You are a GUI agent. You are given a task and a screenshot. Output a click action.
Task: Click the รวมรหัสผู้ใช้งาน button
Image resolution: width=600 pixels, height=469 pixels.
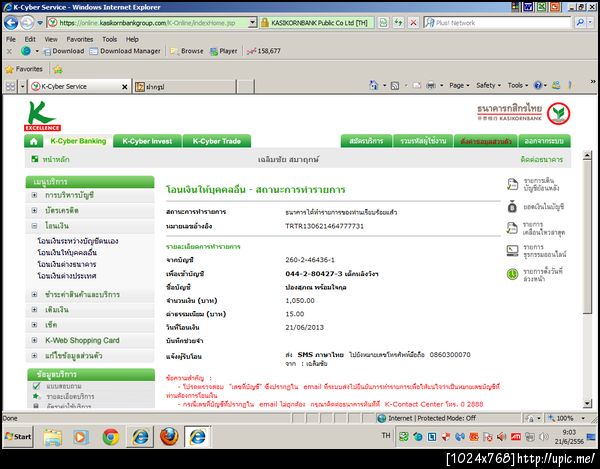(x=423, y=141)
